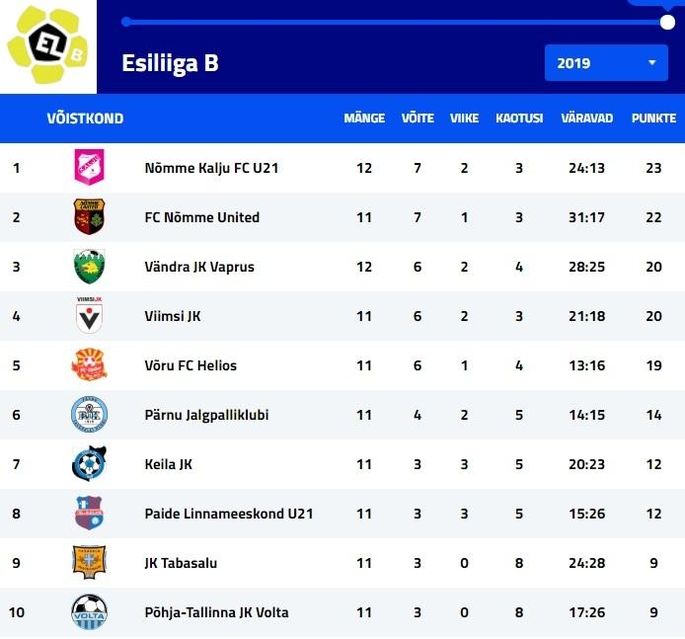
Task: Click the Vändra JK Vaprus green crest
Action: coord(89,266)
